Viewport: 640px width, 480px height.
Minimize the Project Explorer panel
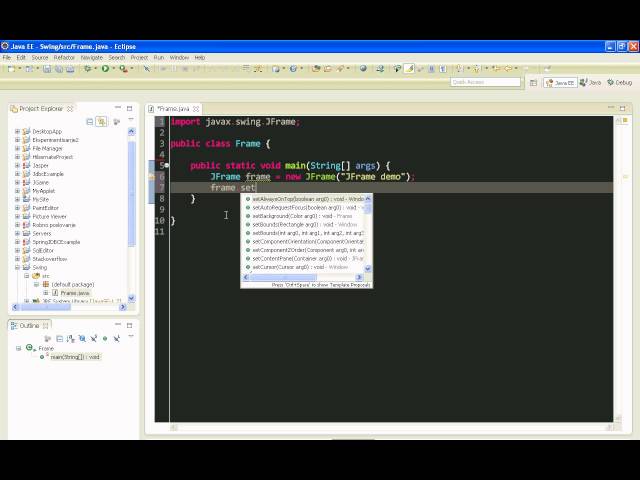(x=118, y=108)
